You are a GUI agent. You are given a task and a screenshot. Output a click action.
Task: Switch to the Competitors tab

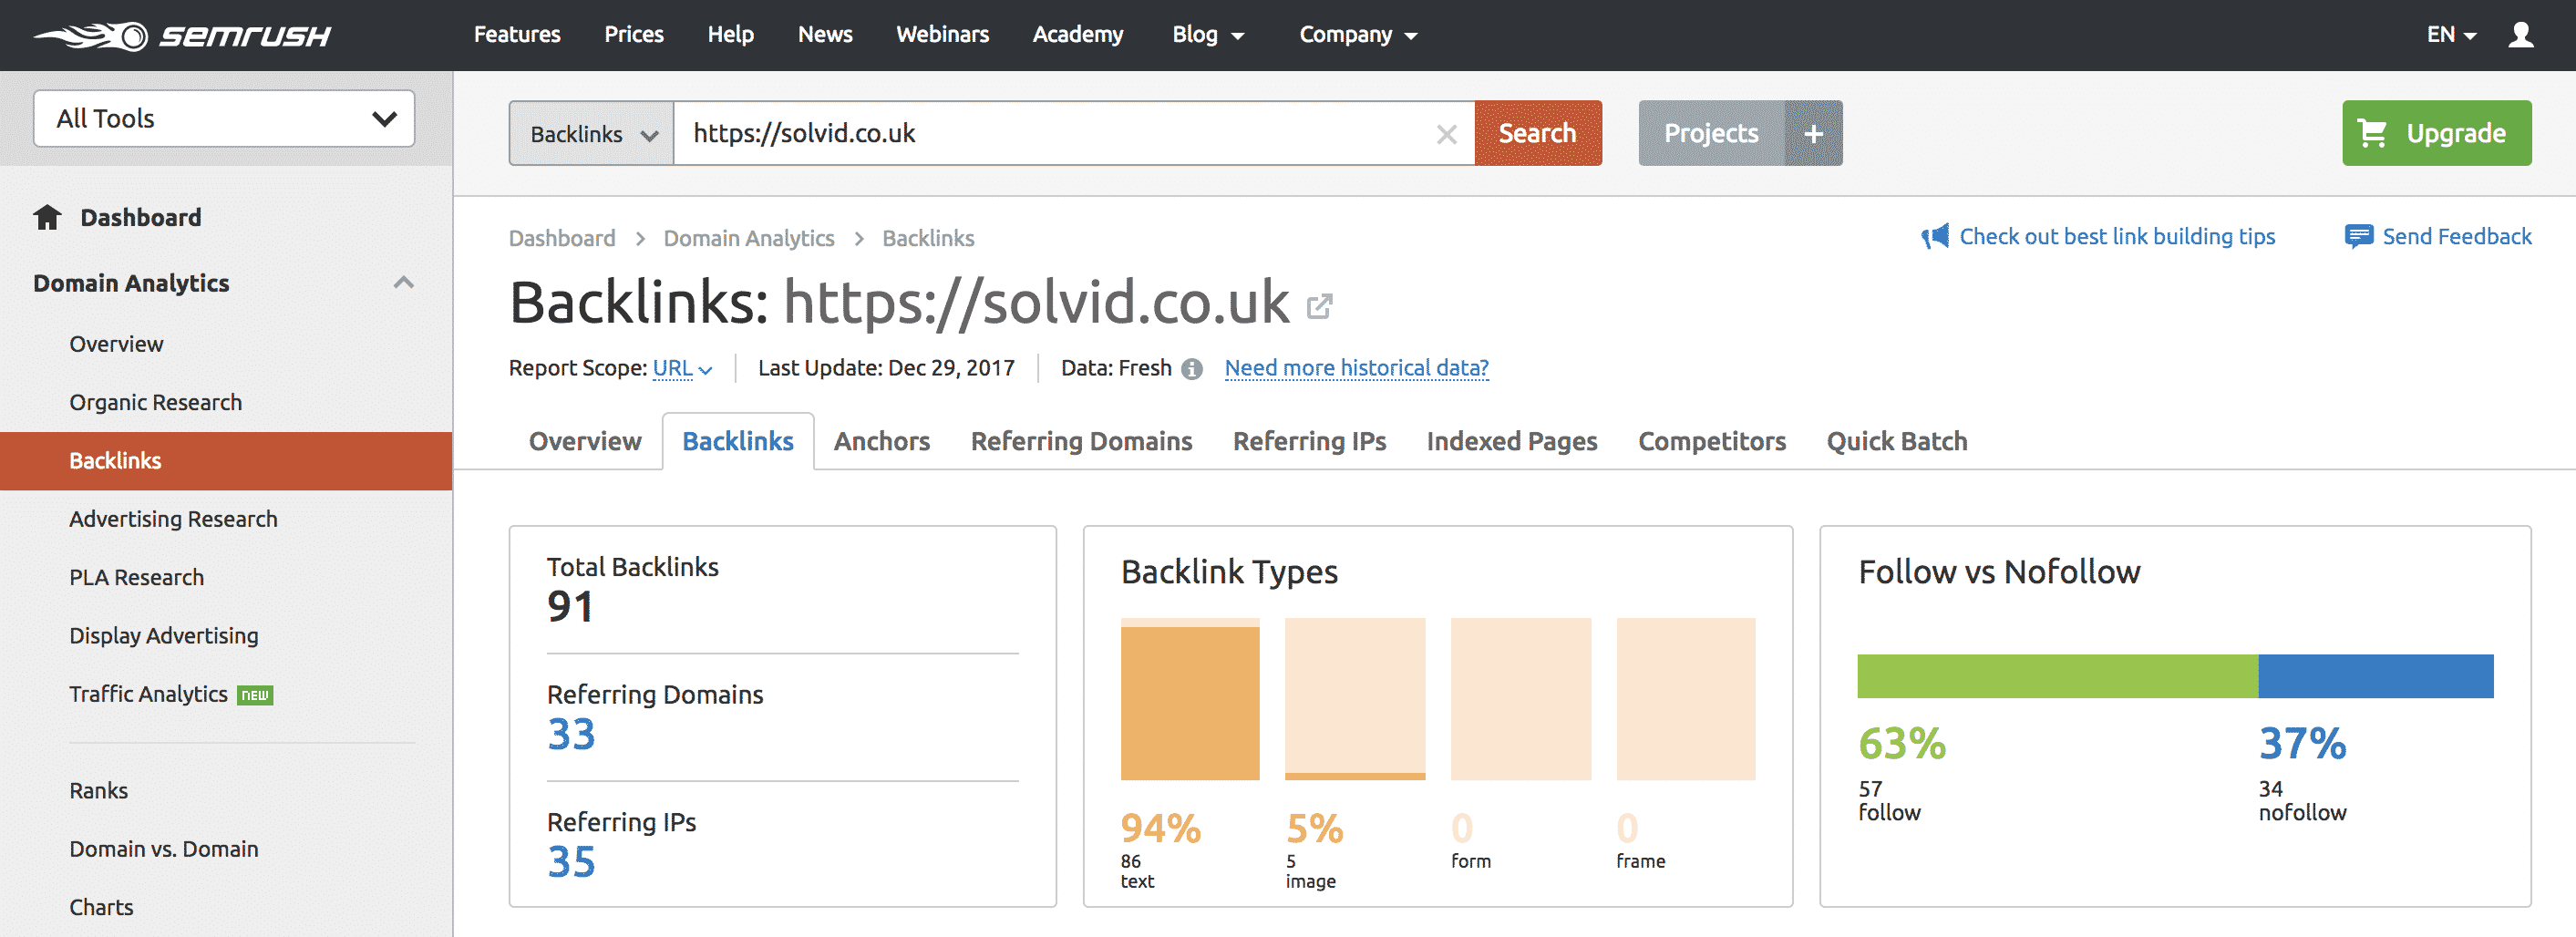(x=1712, y=441)
